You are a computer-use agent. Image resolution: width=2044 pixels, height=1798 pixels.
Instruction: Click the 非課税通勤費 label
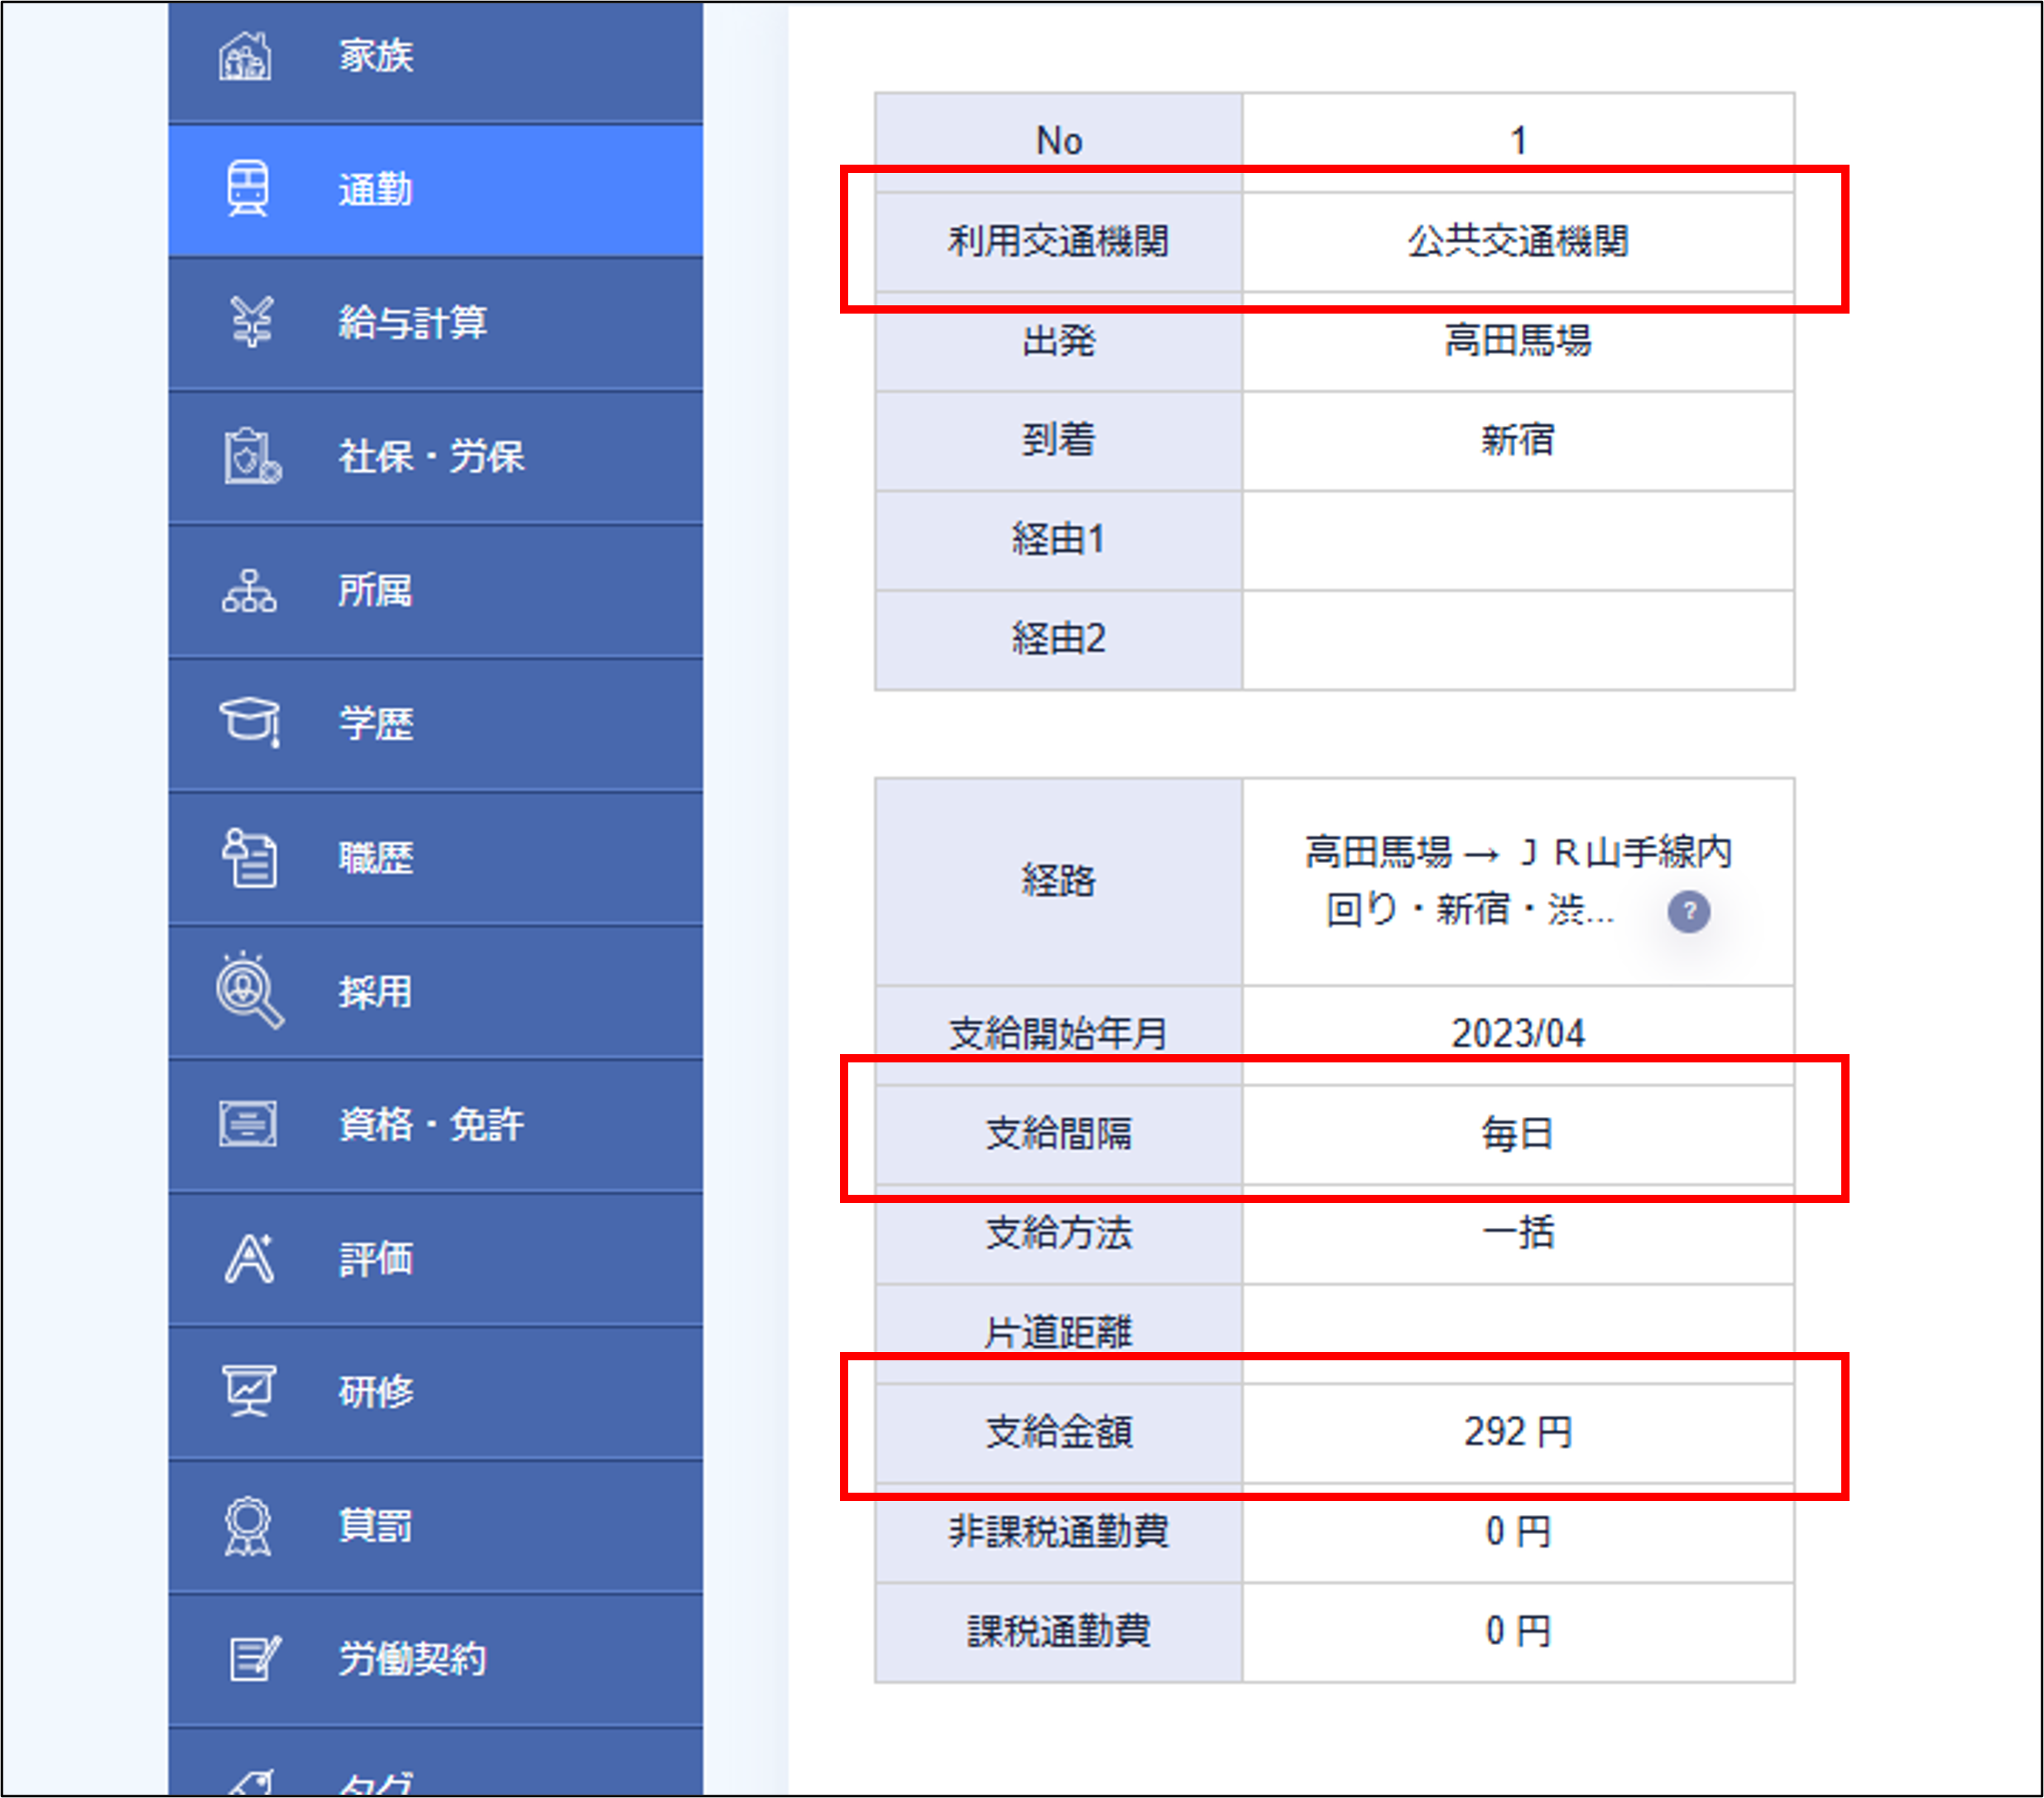[x=1059, y=1532]
